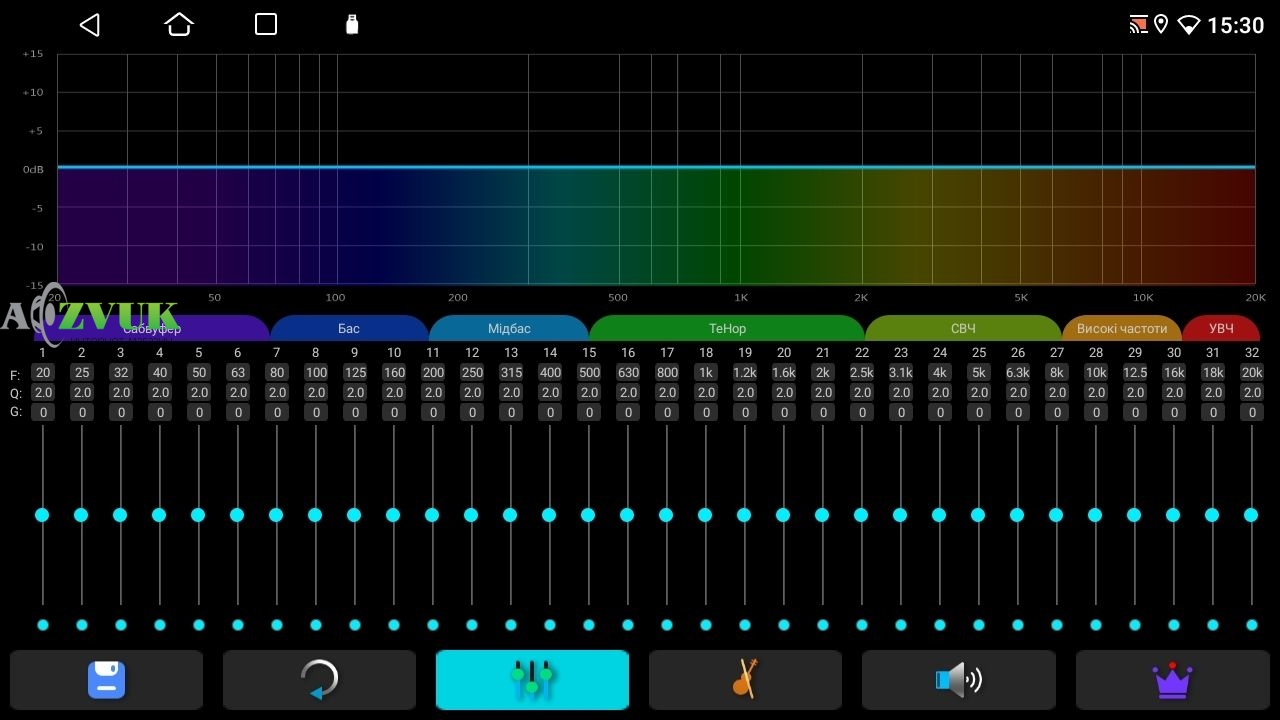
Task: Tap the USB icon in the status bar
Action: (351, 24)
